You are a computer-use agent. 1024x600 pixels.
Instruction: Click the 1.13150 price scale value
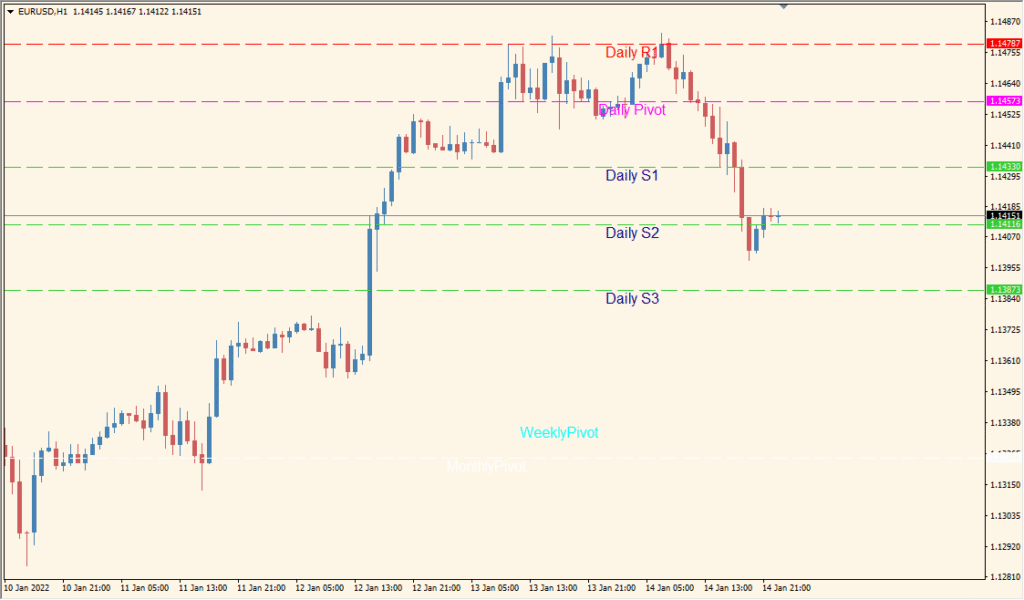(1005, 484)
